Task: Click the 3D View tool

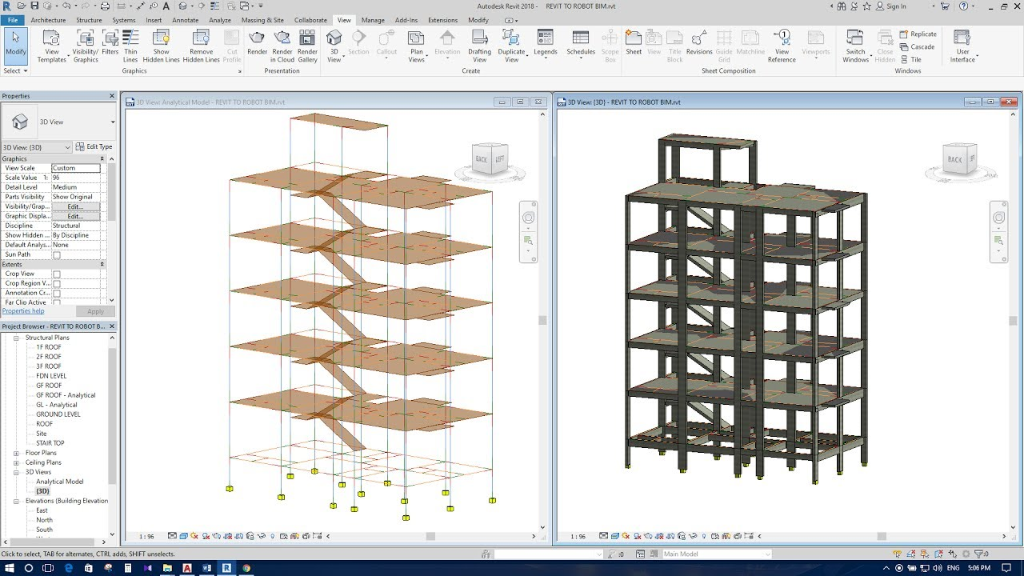Action: [x=334, y=46]
